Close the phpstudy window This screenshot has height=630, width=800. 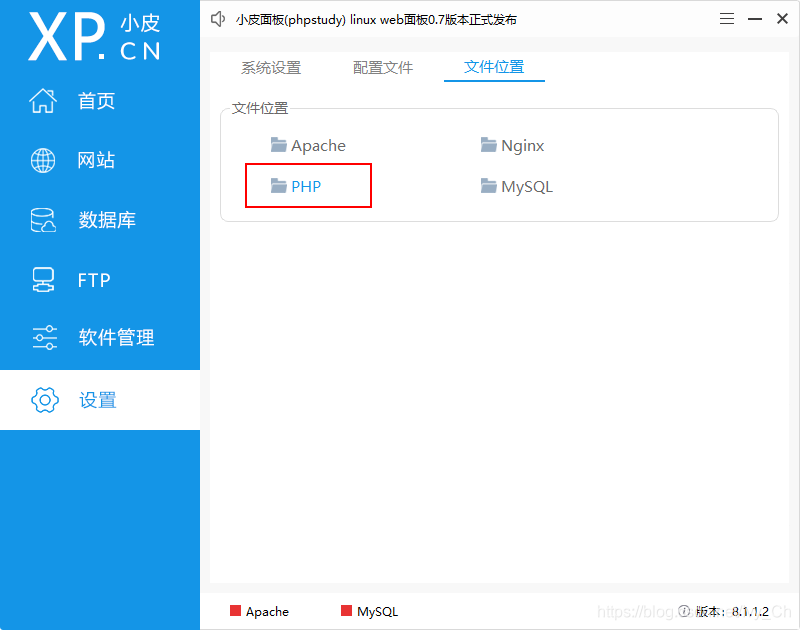pyautogui.click(x=782, y=19)
